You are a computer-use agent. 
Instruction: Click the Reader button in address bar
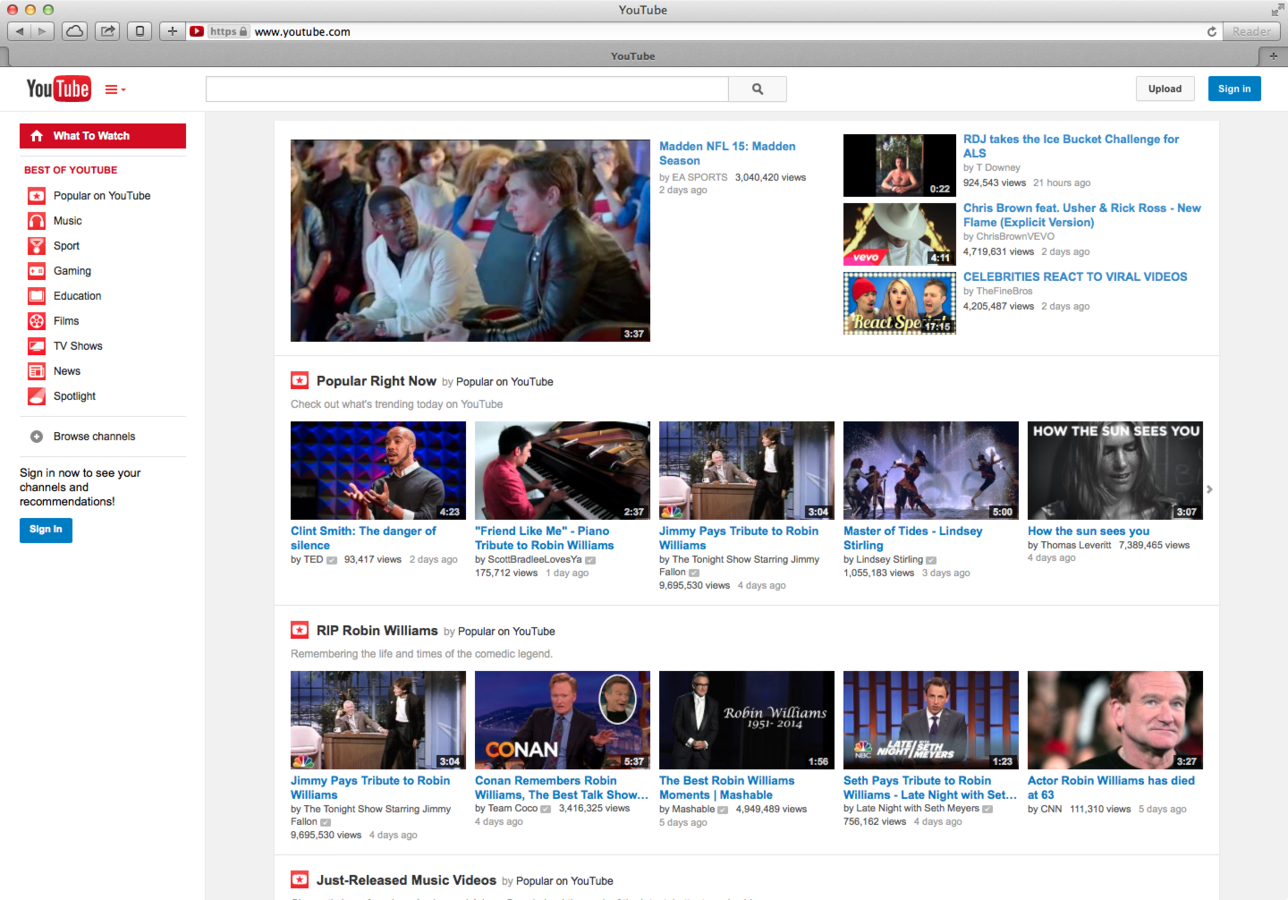click(1251, 32)
